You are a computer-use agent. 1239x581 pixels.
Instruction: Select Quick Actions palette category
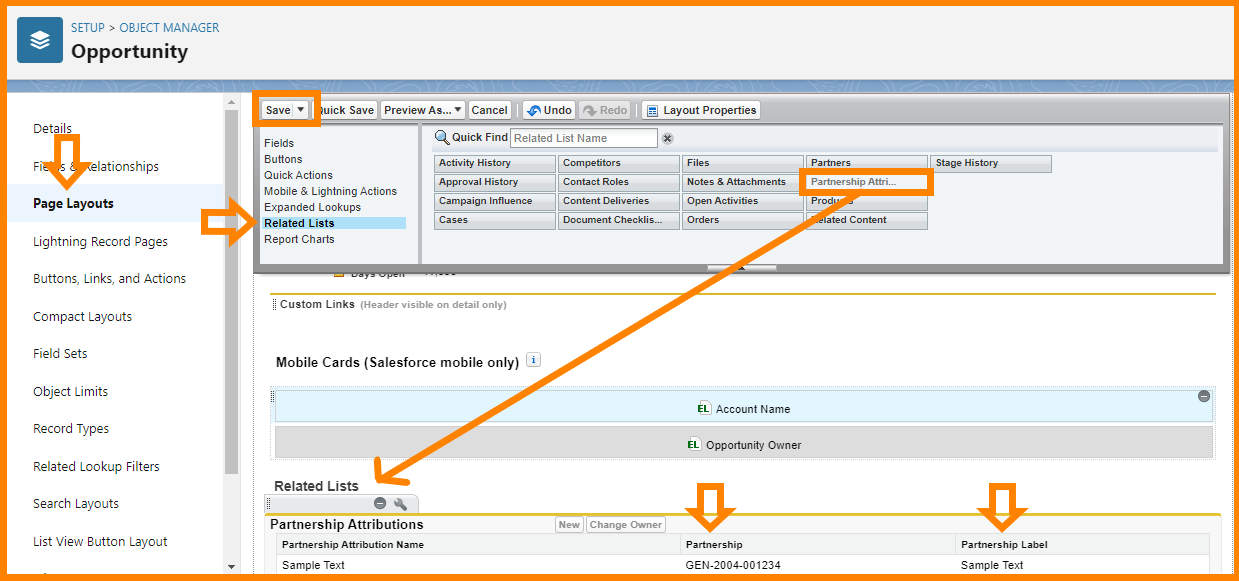298,175
